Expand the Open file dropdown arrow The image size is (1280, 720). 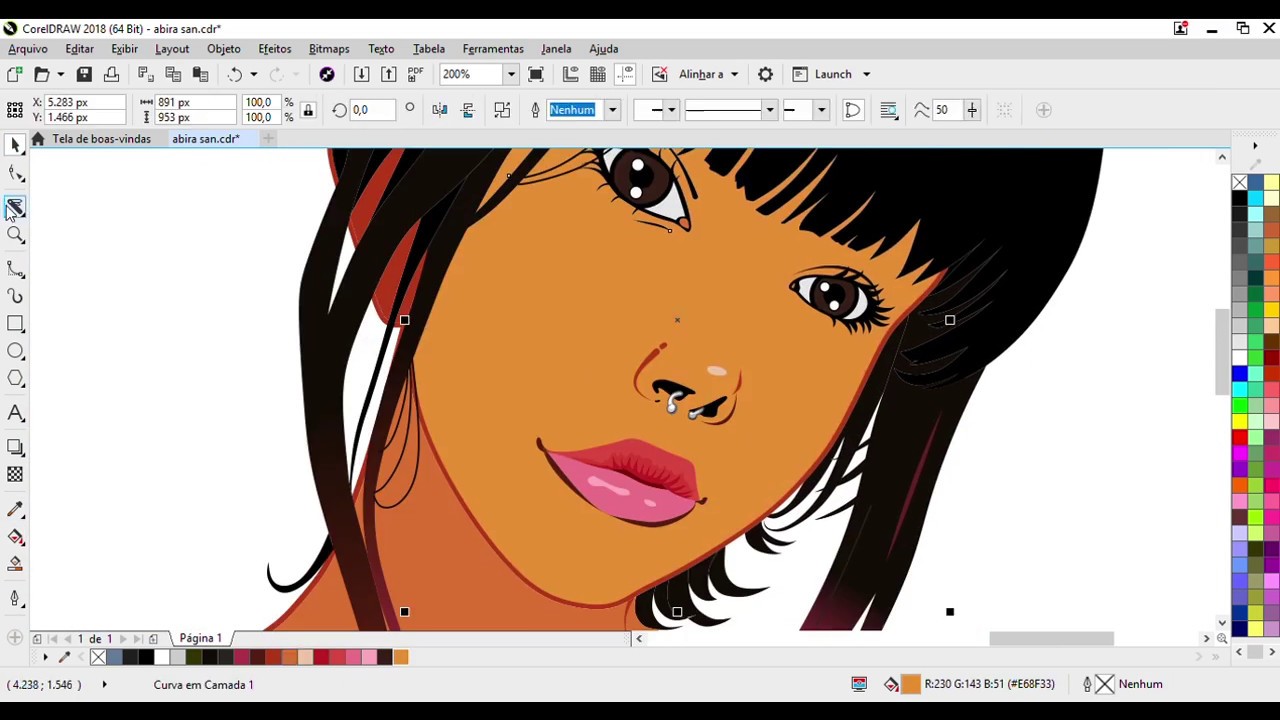coord(60,74)
